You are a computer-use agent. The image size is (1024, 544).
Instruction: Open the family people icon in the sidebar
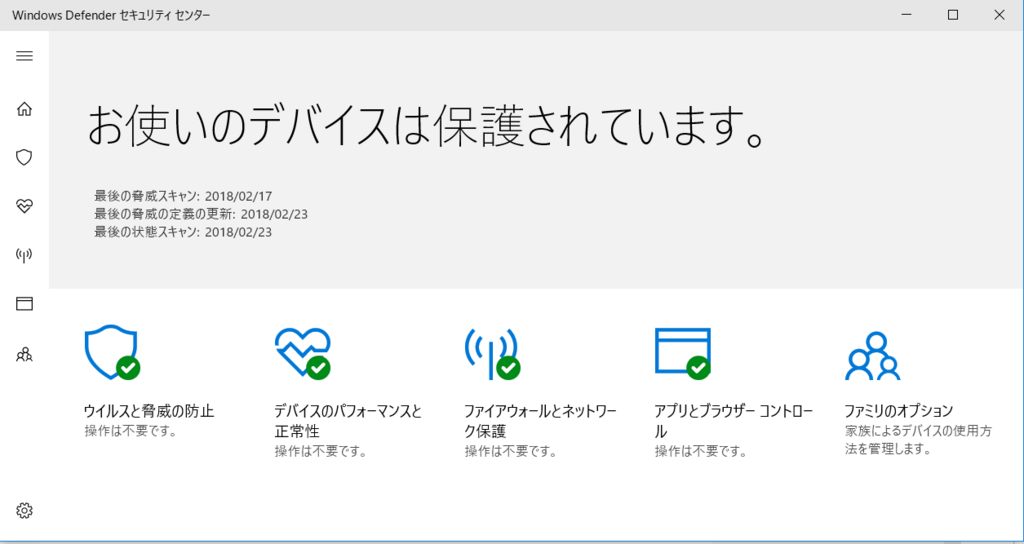(24, 355)
